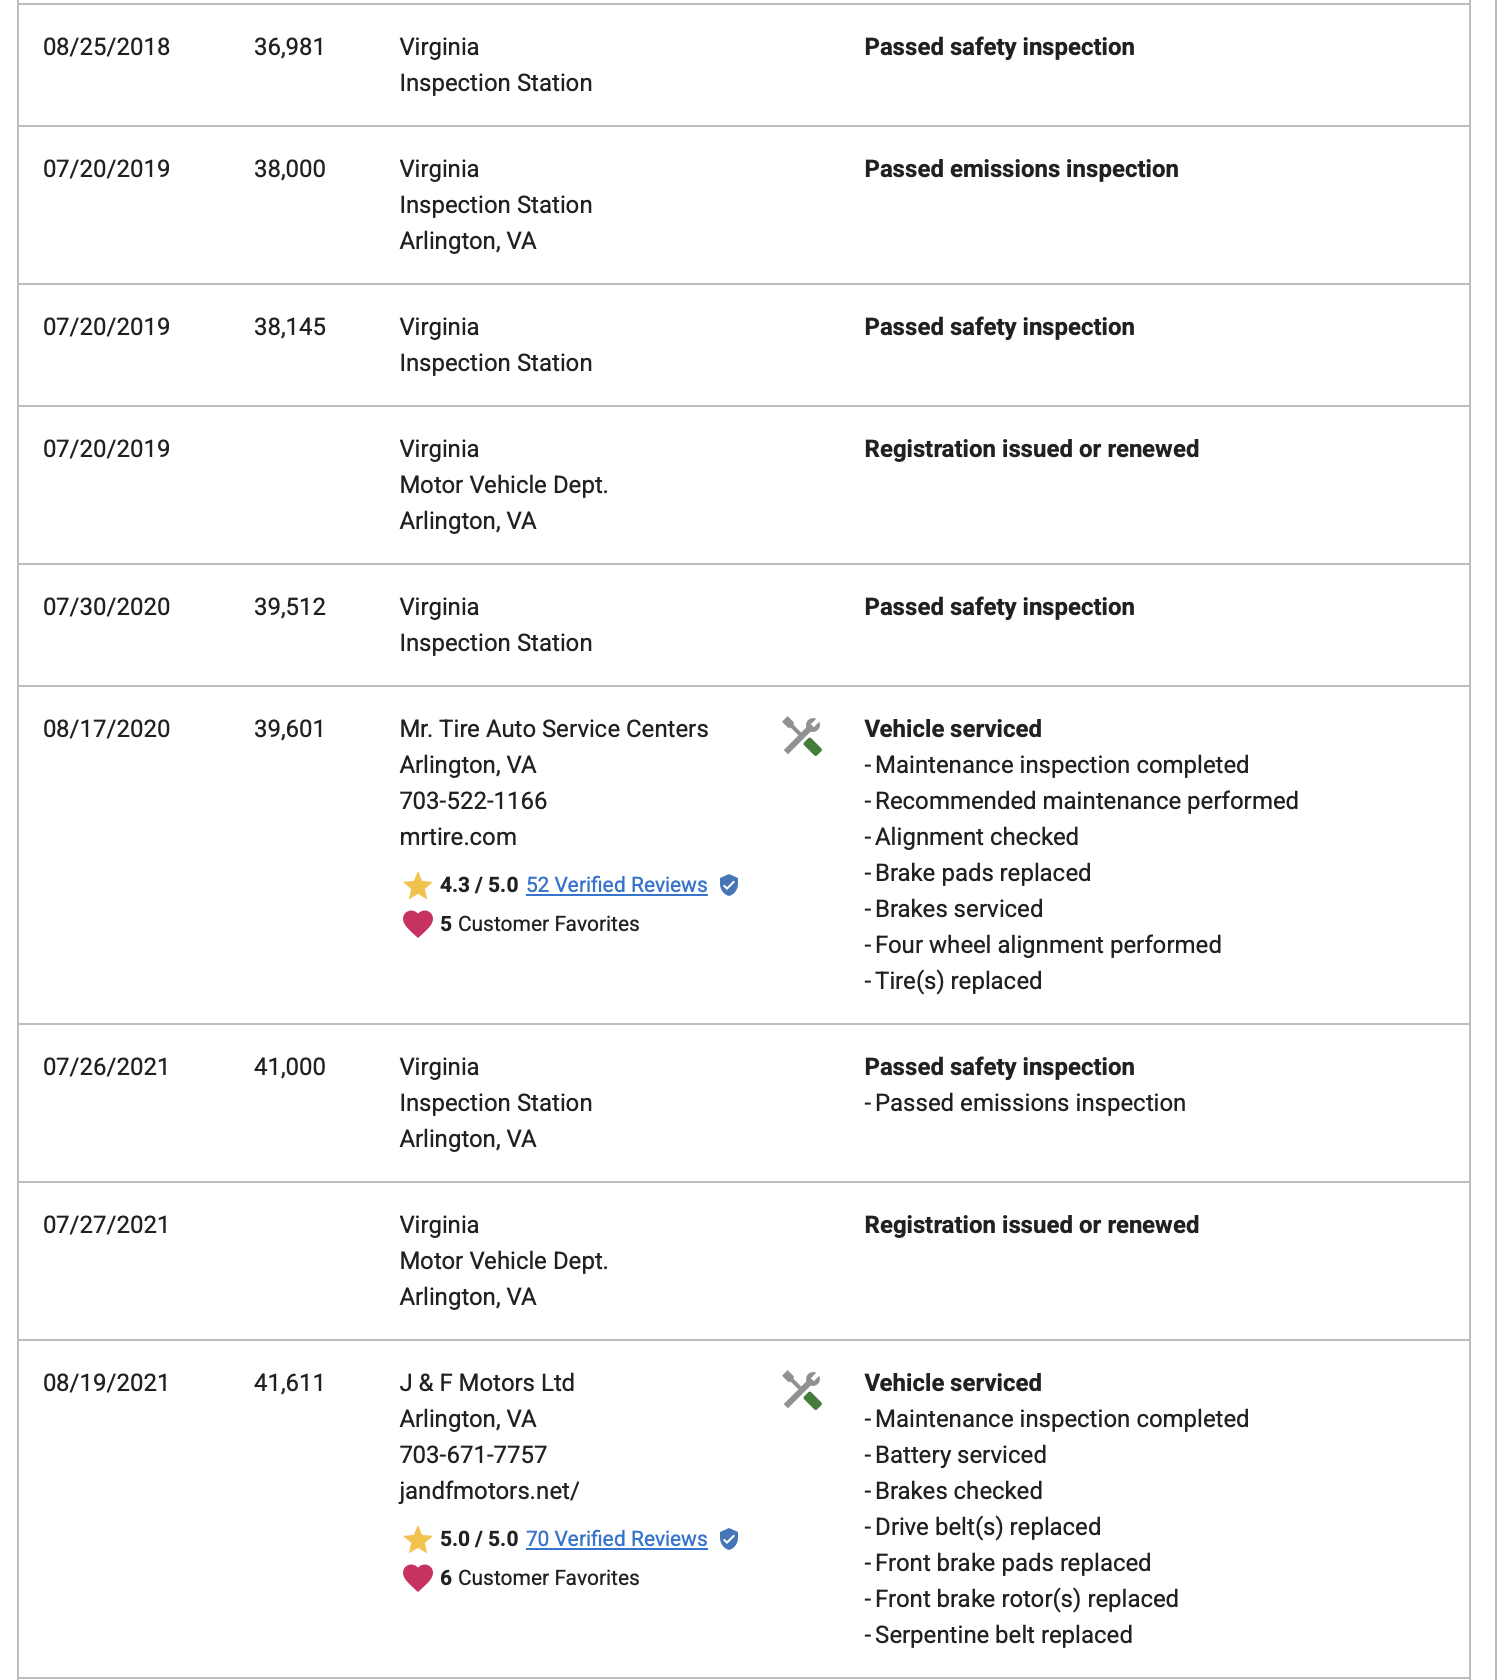1498x1680 pixels.
Task: Click the wrench icon for Mr. Tire service
Action: coord(802,736)
